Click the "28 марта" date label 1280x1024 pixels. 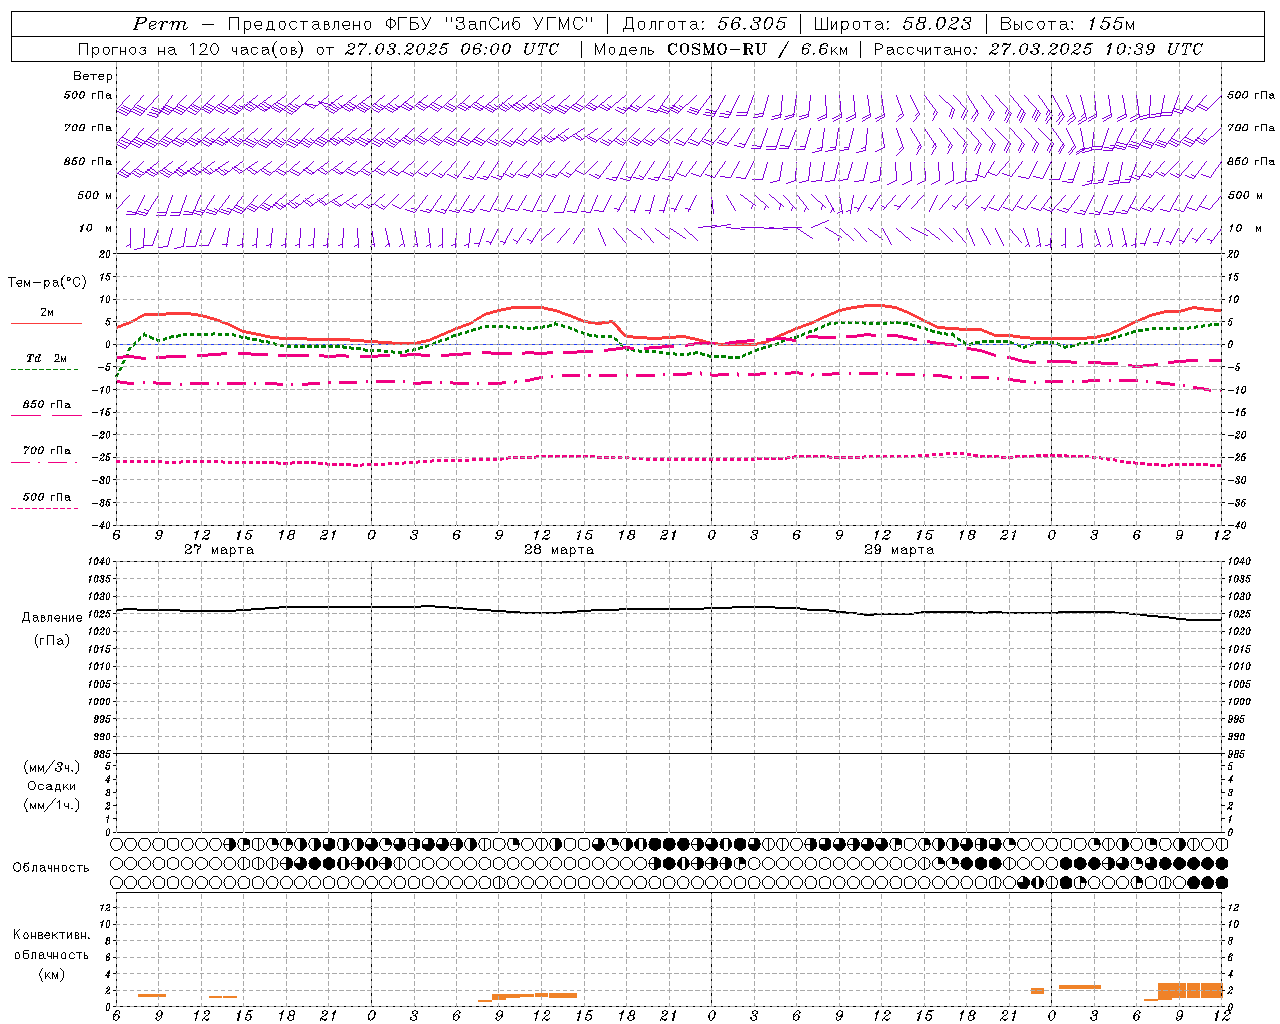559,550
